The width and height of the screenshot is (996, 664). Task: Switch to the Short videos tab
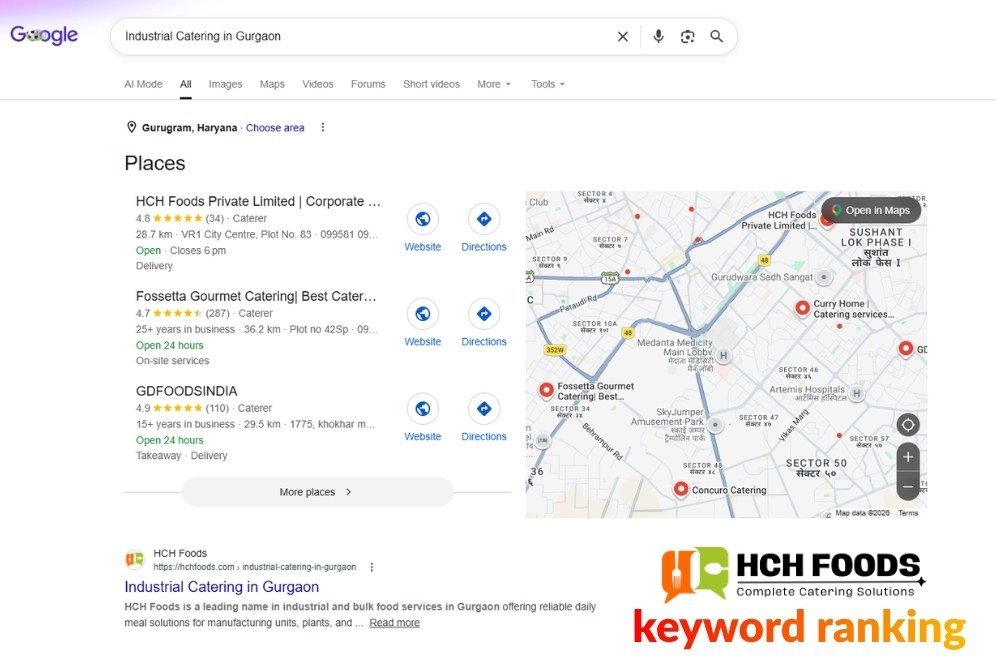[431, 84]
